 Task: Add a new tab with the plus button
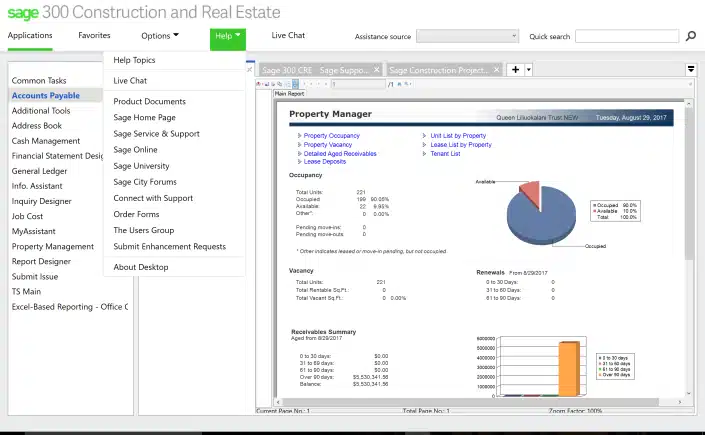pos(515,70)
